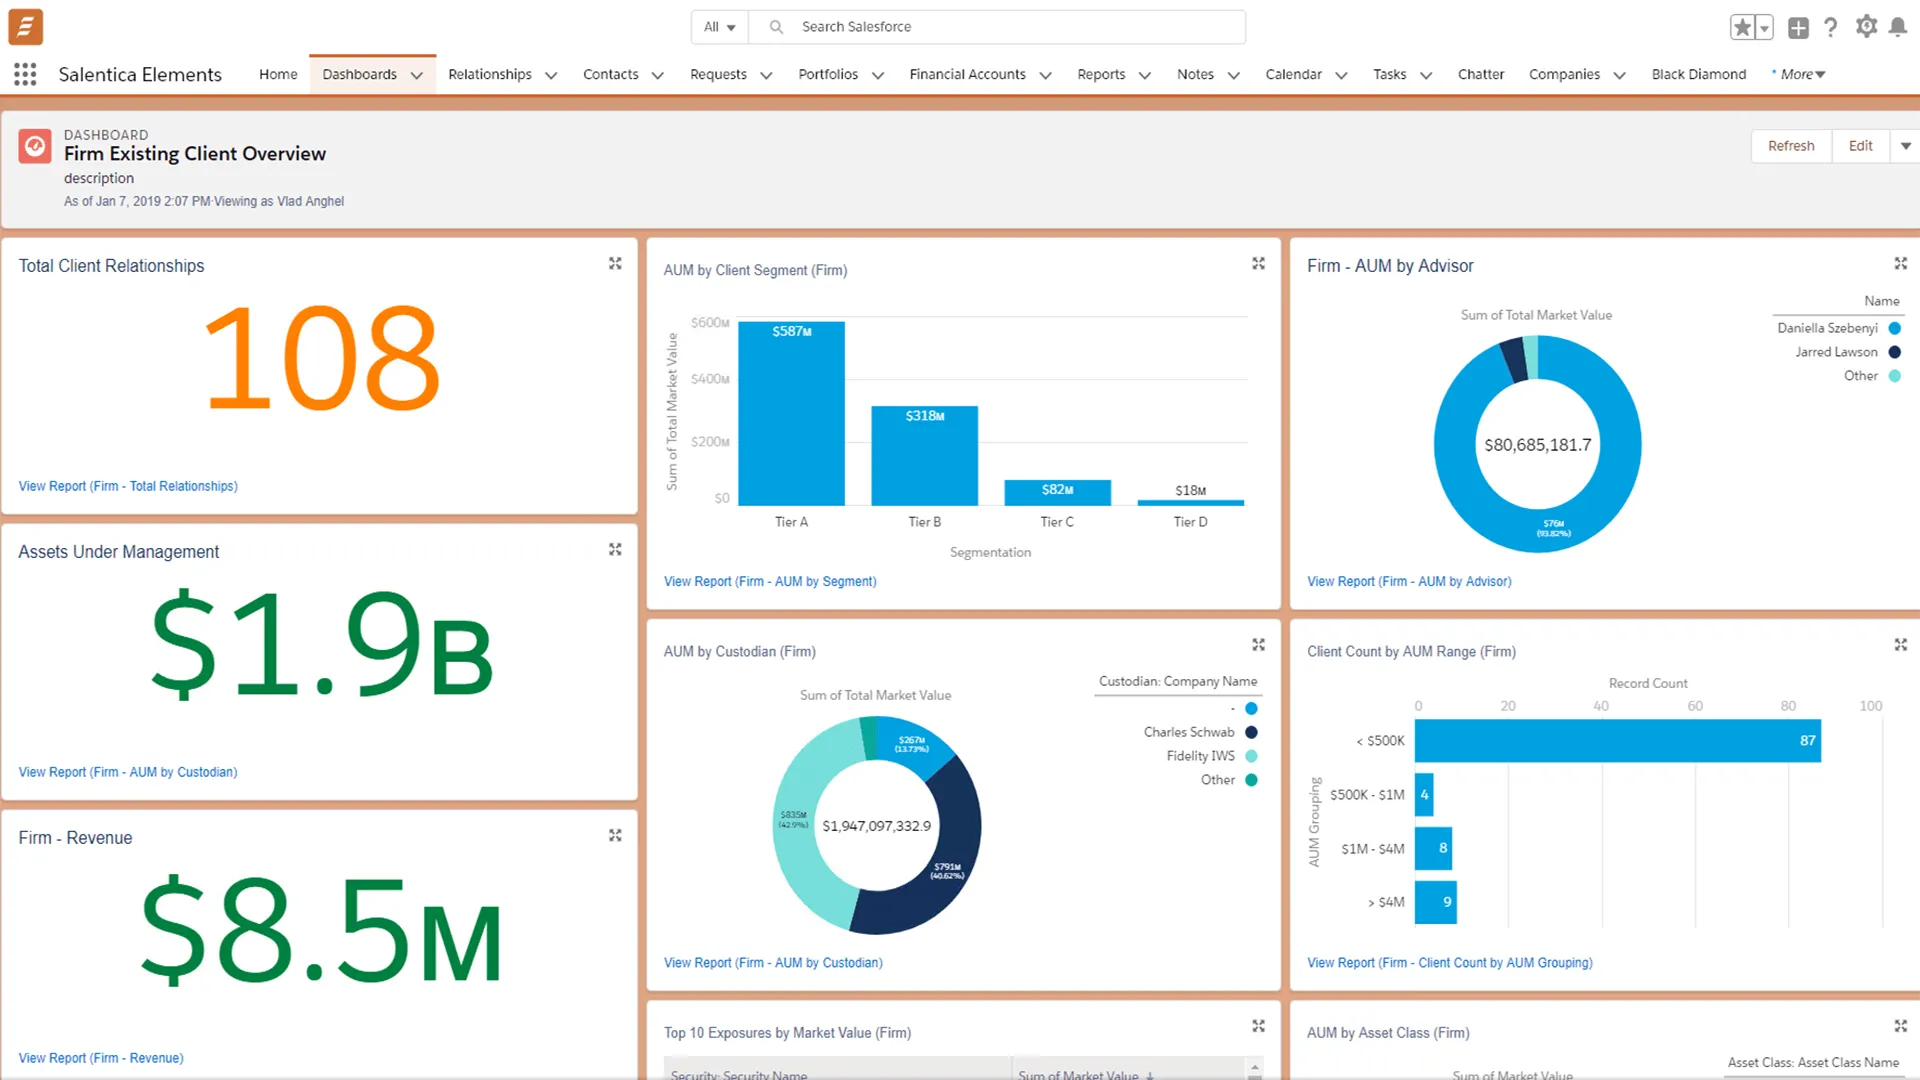This screenshot has width=1920, height=1080.
Task: Click the Salentica Elements logo icon
Action: [x=26, y=27]
